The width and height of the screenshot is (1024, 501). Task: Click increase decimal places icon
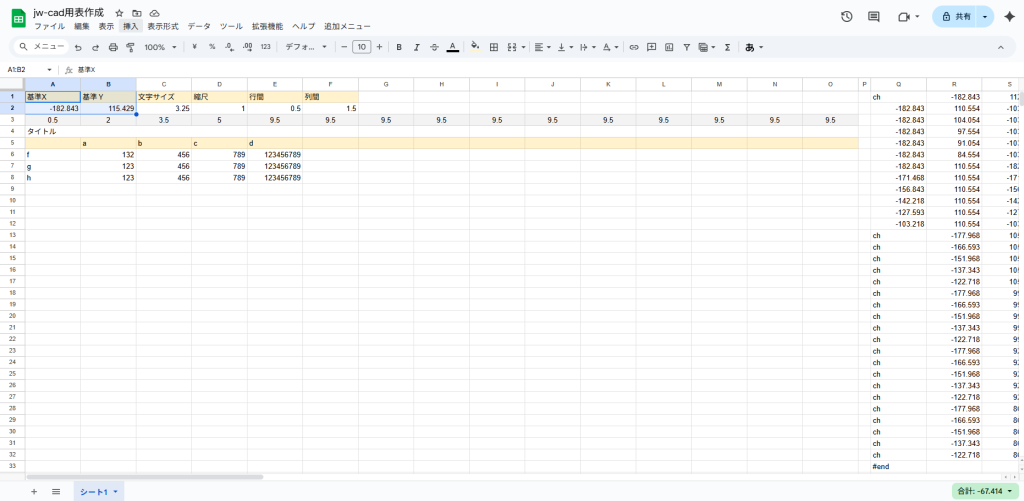pyautogui.click(x=248, y=47)
